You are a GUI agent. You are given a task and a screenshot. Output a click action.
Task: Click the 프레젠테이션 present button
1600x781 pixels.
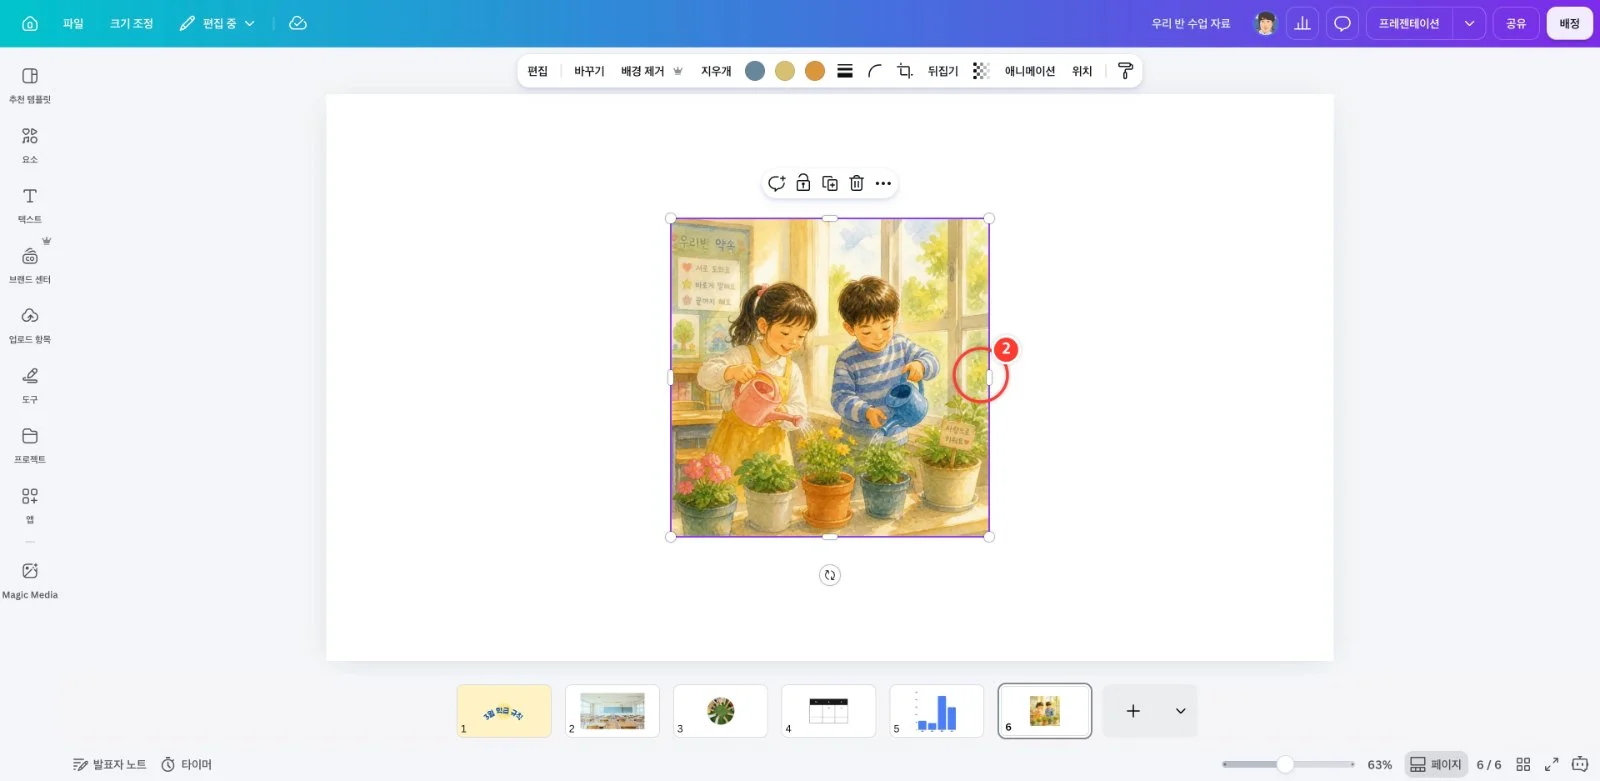click(x=1409, y=23)
